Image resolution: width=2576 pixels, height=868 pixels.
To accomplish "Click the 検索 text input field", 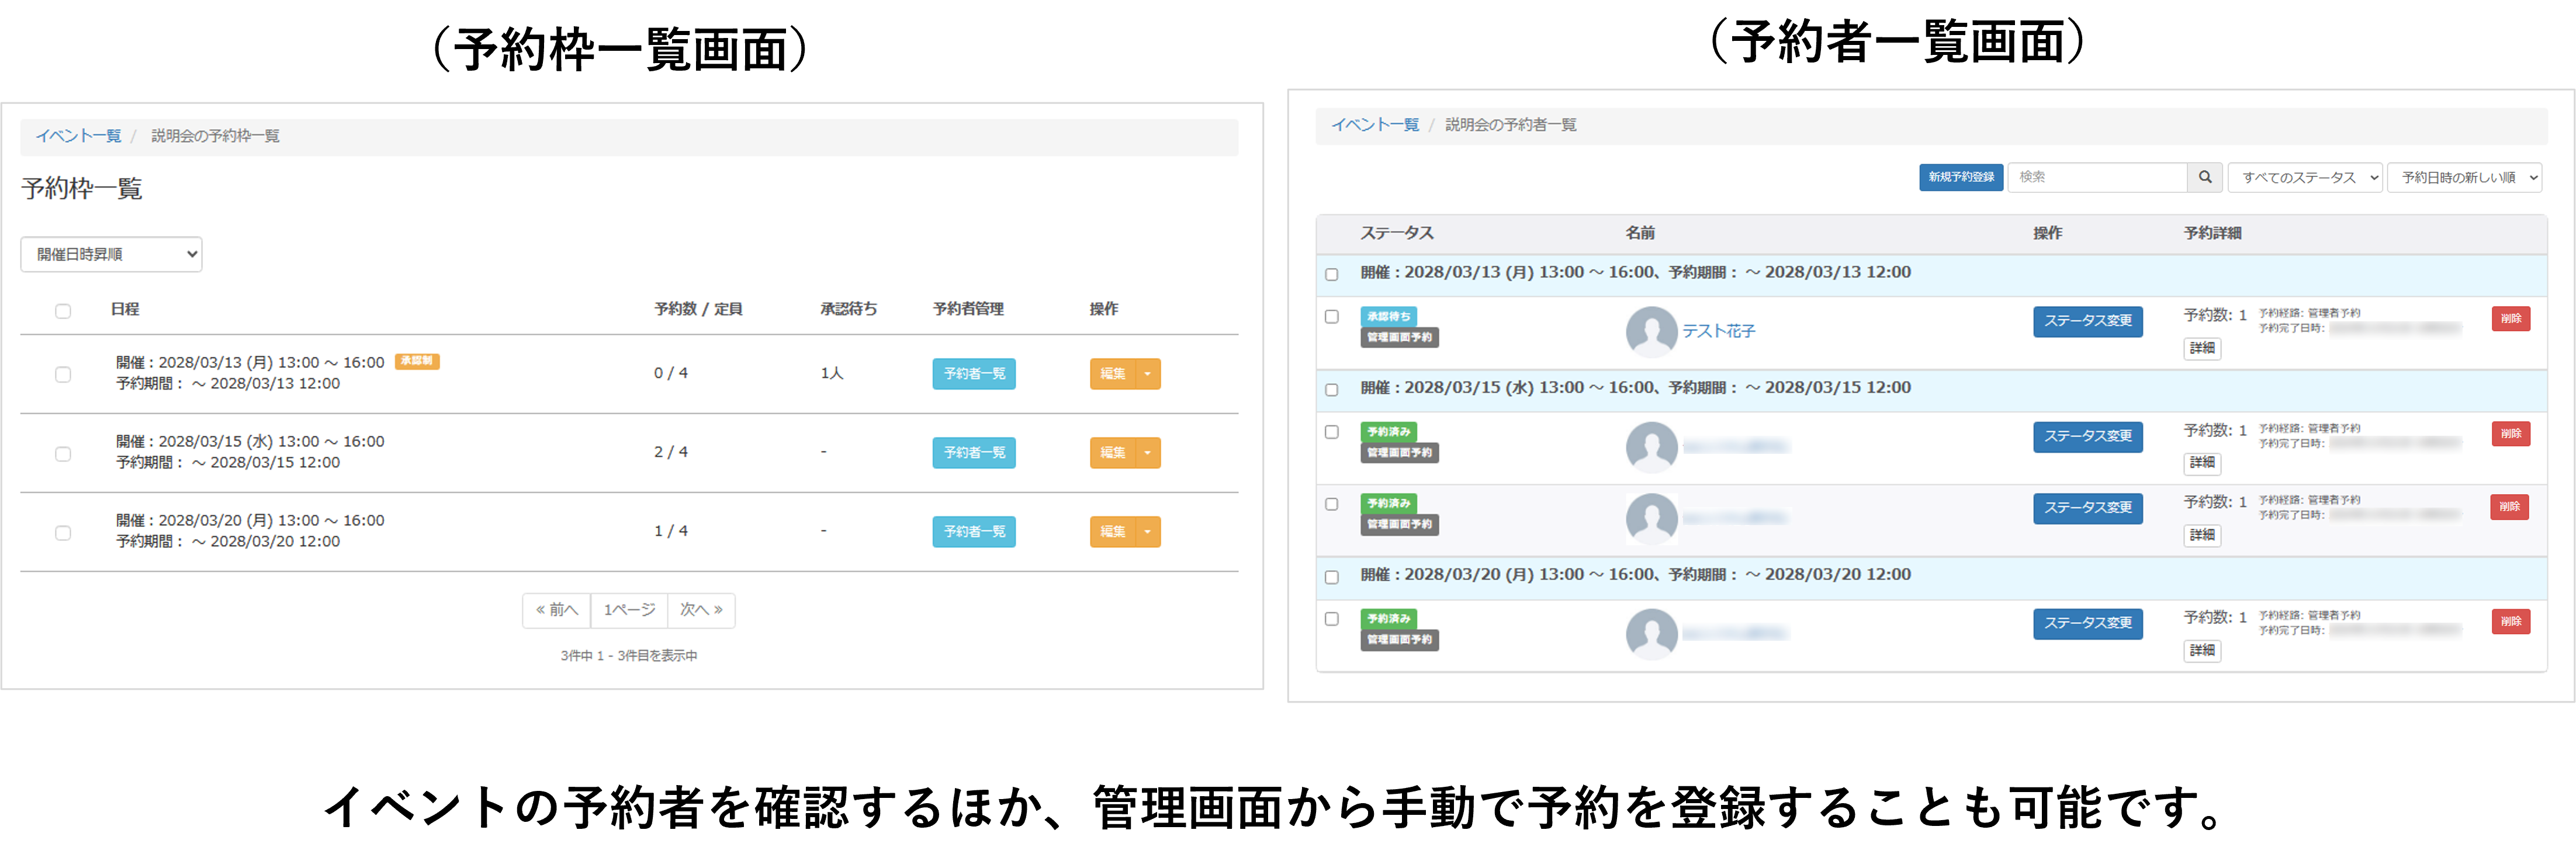I will (x=2096, y=177).
